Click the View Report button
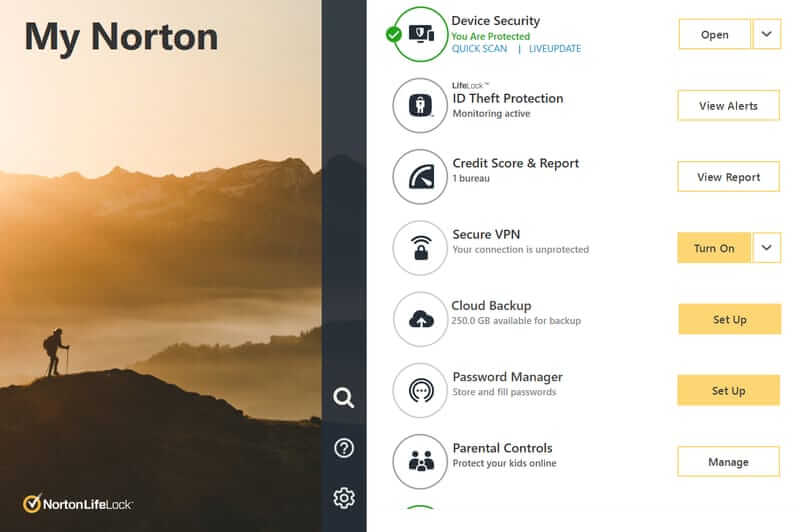The image size is (800, 532). 729,177
